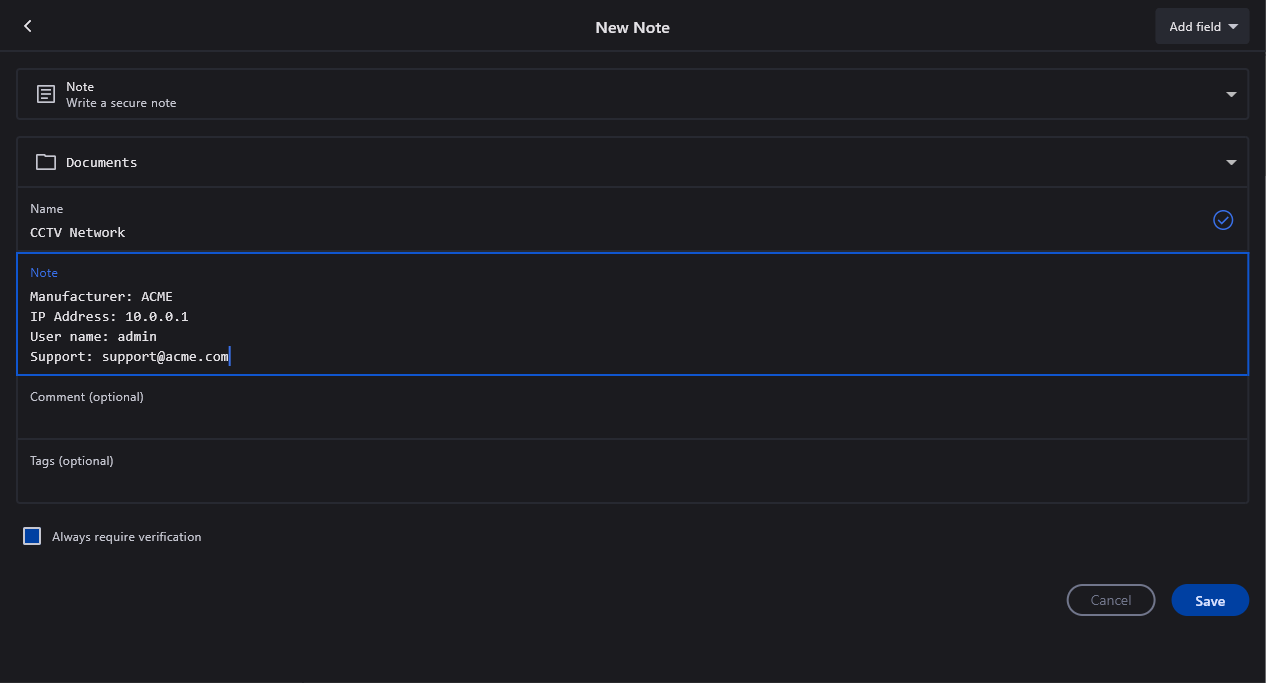Open the Add field menu
Image resolution: width=1266 pixels, height=683 pixels.
[1201, 27]
